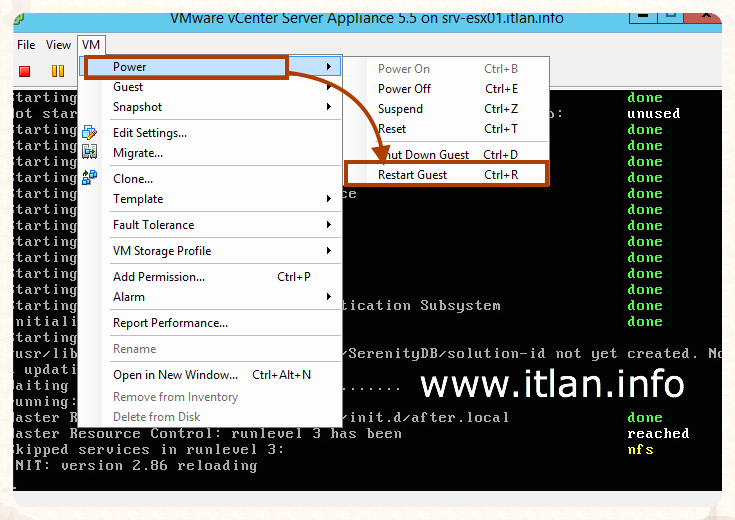Choose Power Off in the Power submenu
The height and width of the screenshot is (520, 735).
(404, 89)
